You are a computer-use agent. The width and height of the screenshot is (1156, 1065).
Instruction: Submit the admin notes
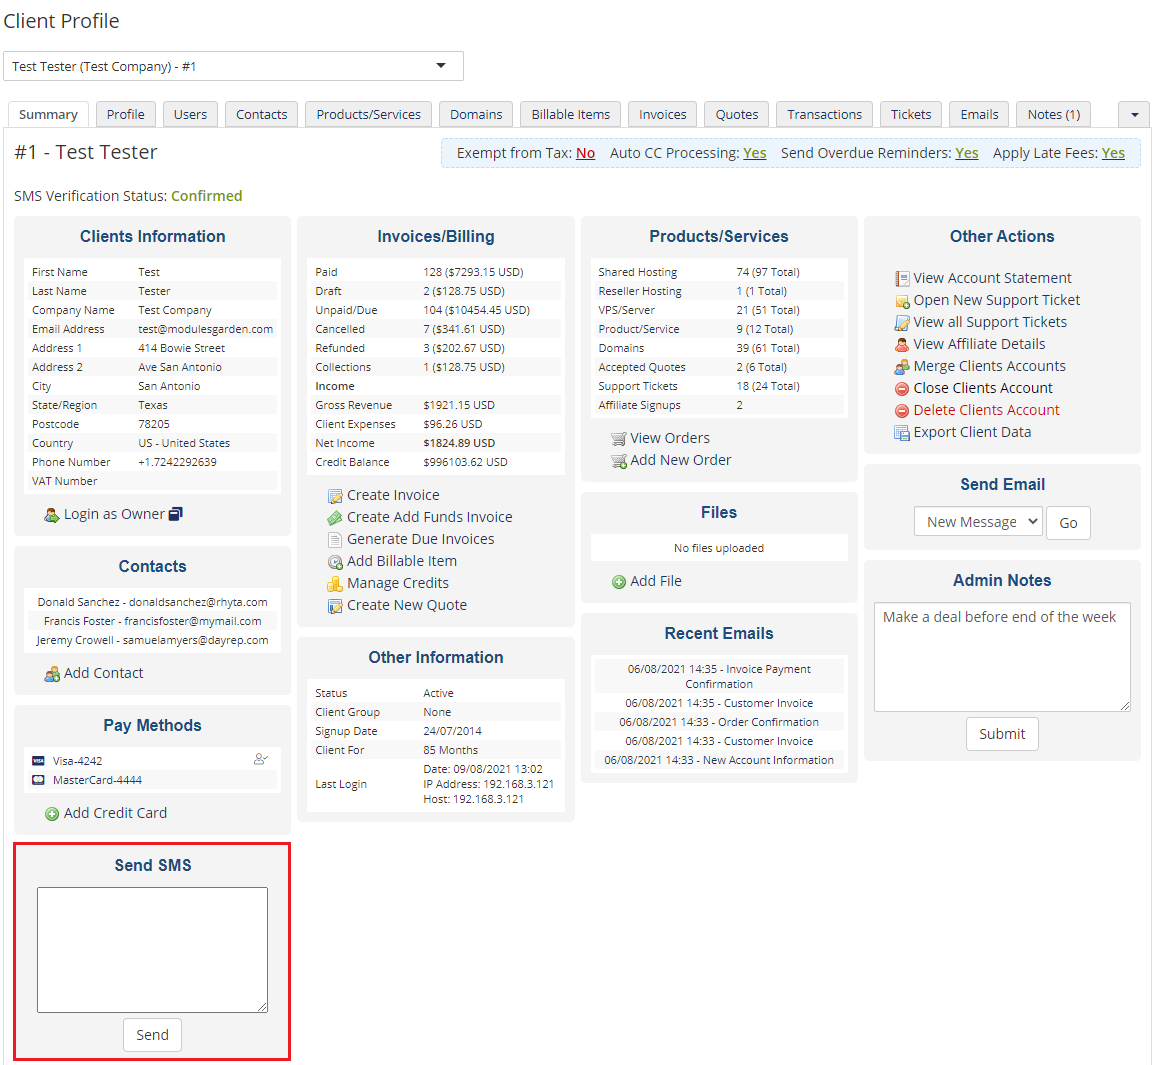click(x=1002, y=734)
